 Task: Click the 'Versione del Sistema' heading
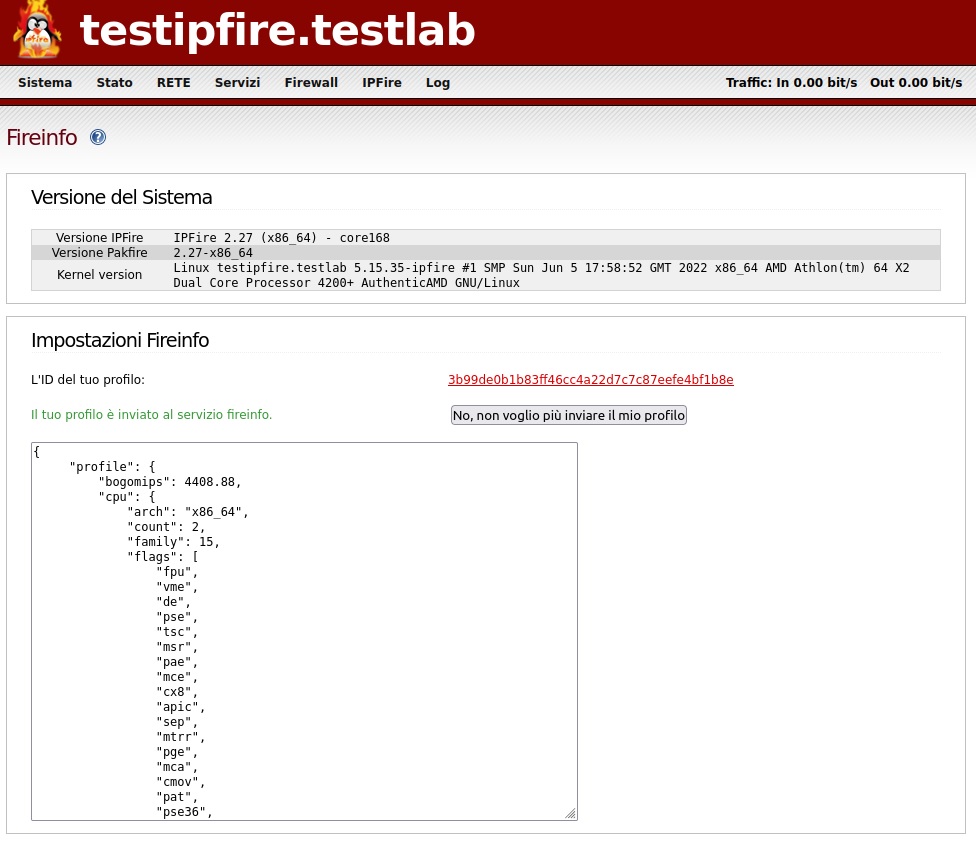[121, 197]
